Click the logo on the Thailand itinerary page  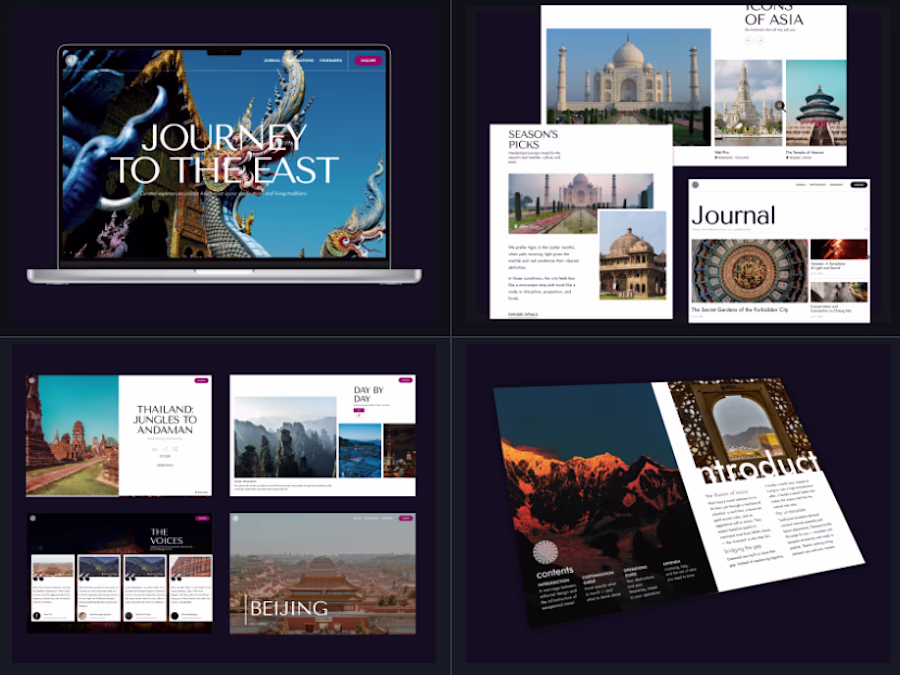pos(32,381)
